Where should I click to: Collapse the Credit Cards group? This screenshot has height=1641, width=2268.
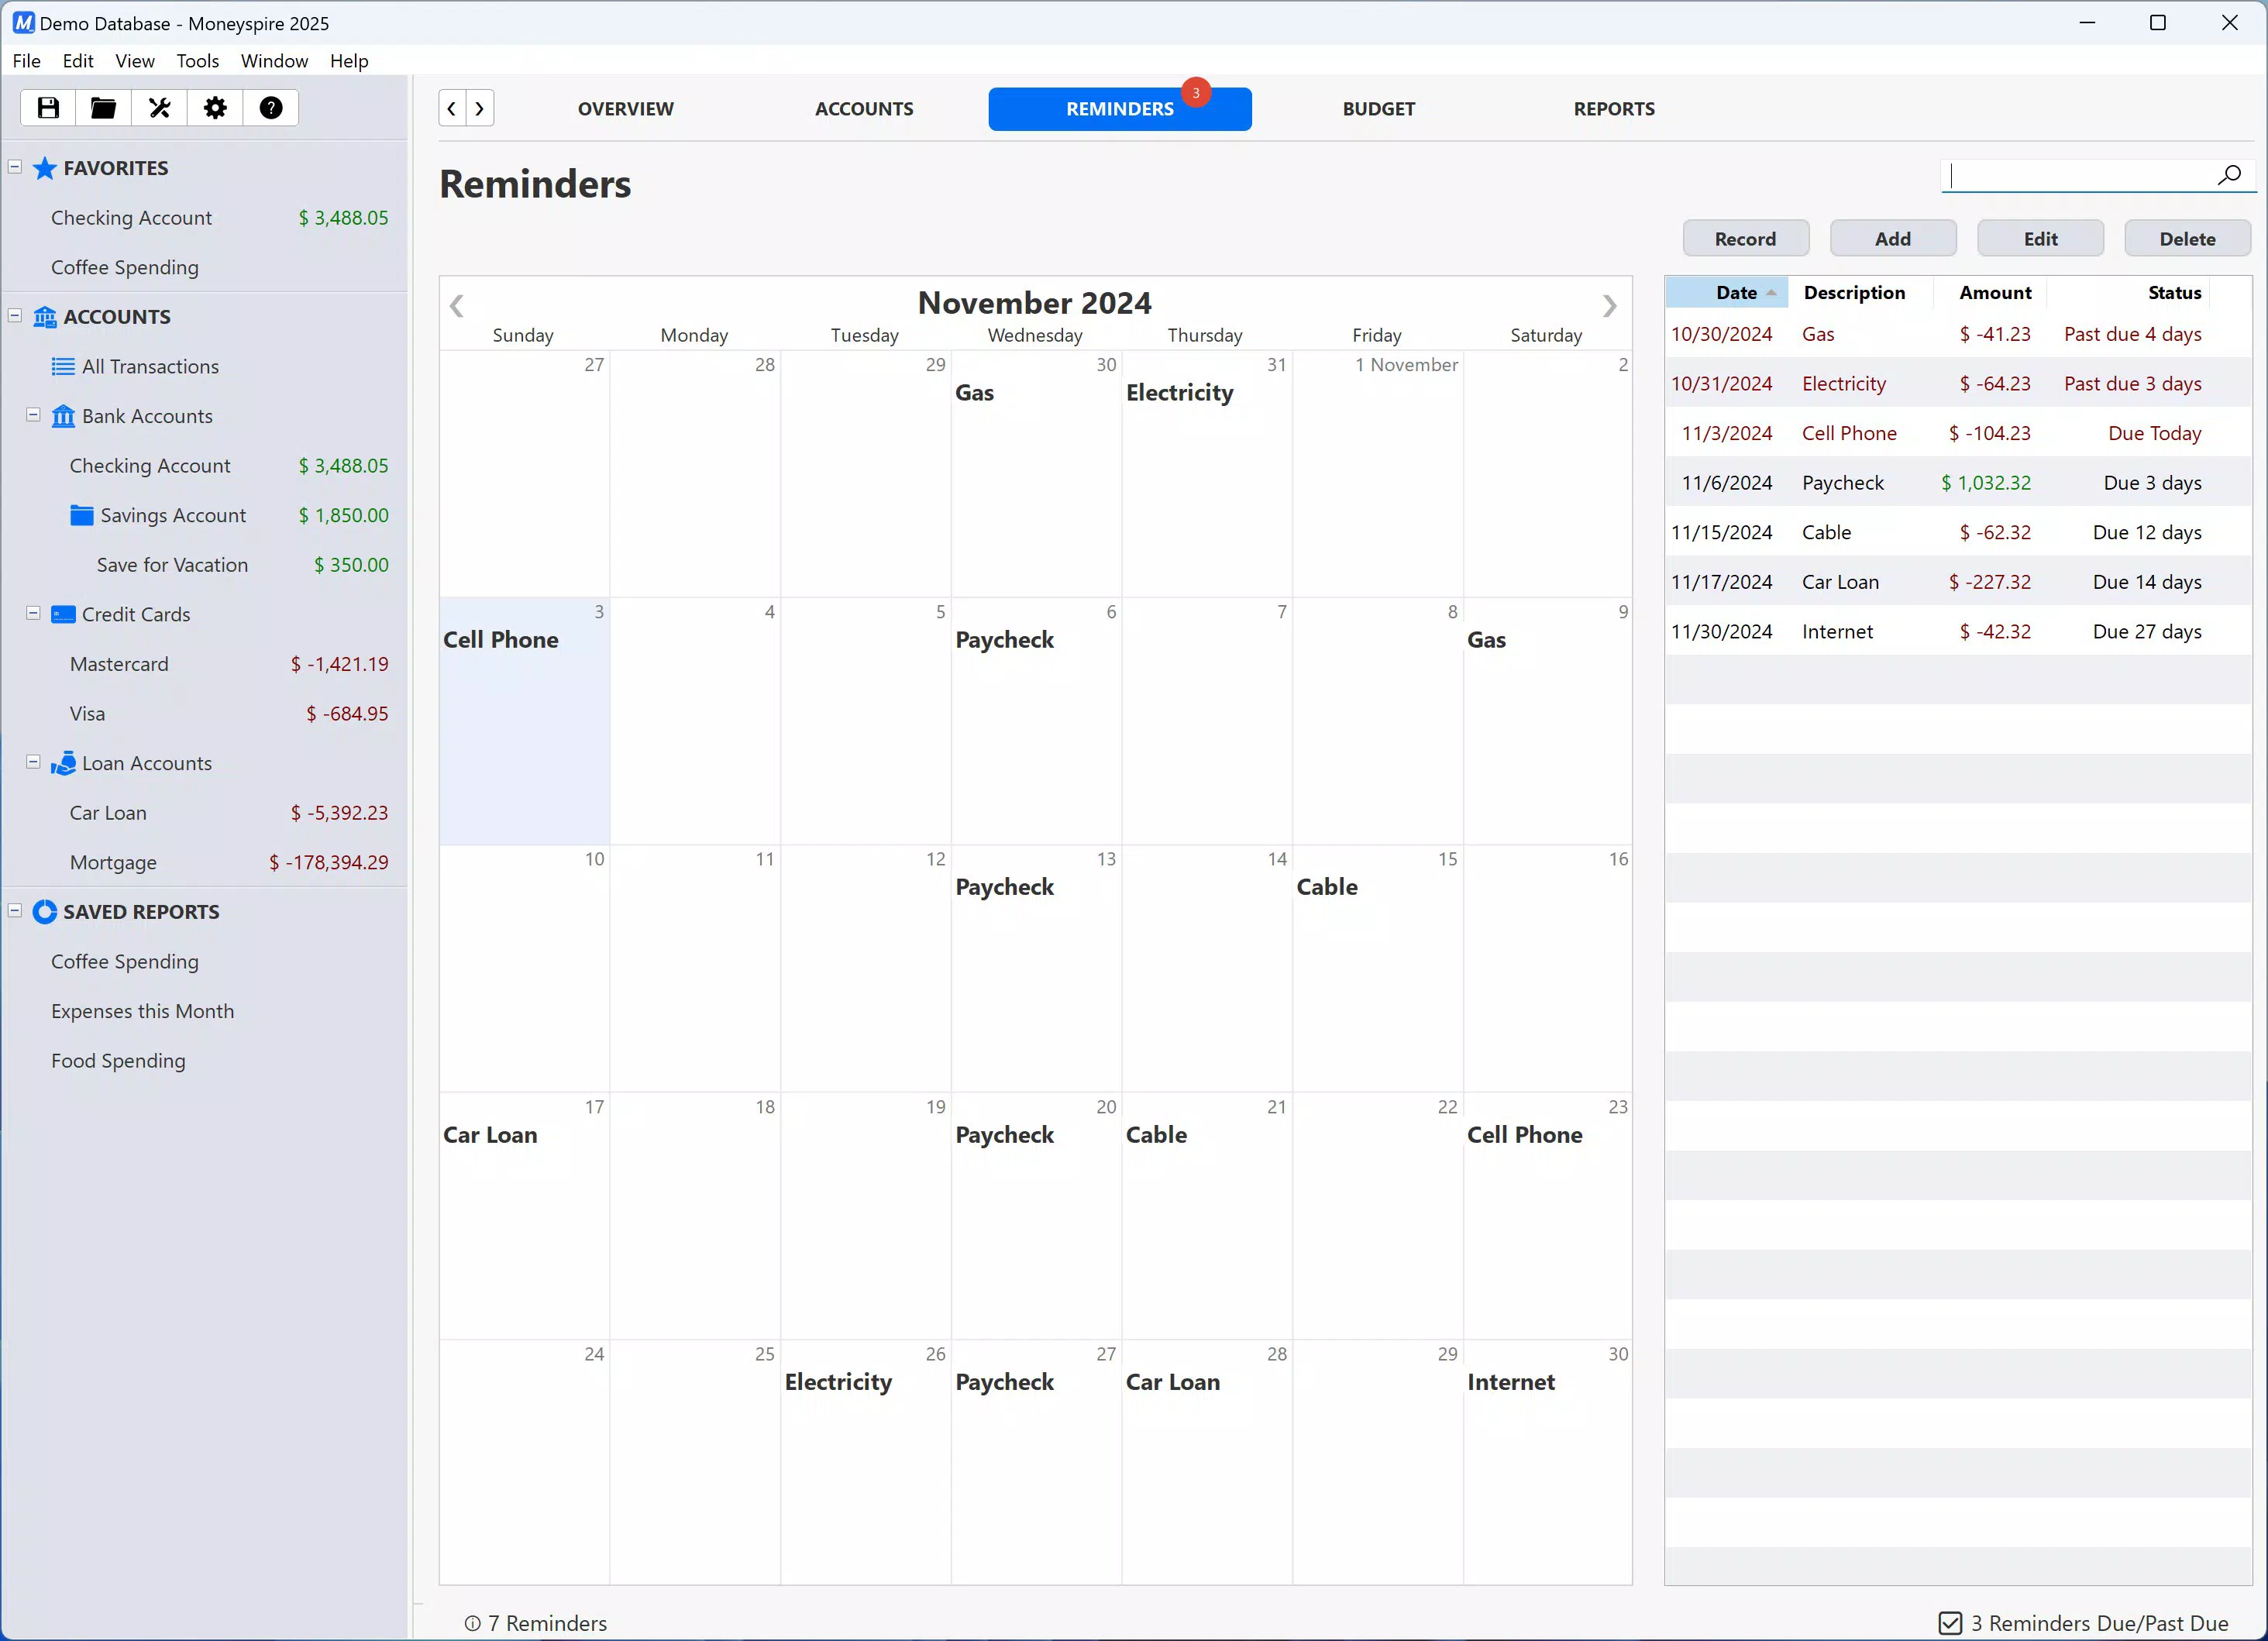(33, 613)
